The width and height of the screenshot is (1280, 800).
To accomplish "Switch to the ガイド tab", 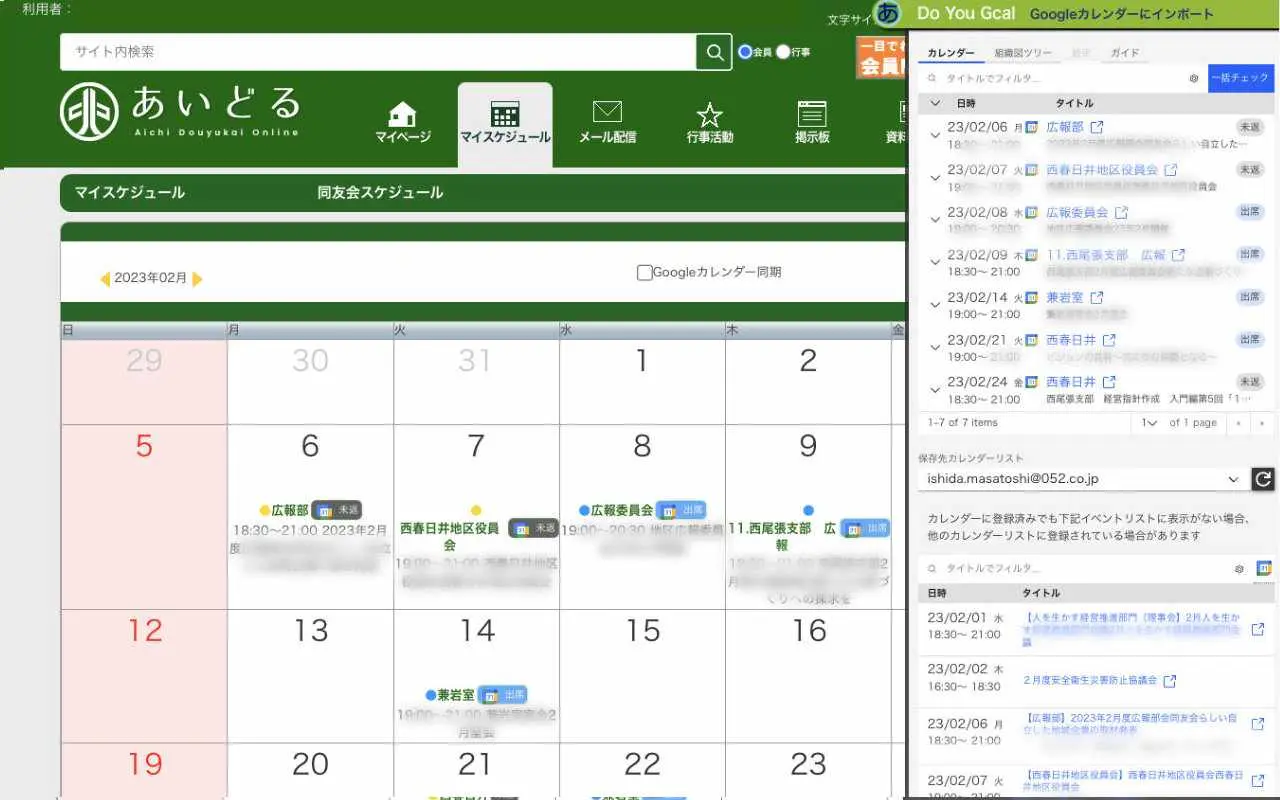I will [1124, 53].
